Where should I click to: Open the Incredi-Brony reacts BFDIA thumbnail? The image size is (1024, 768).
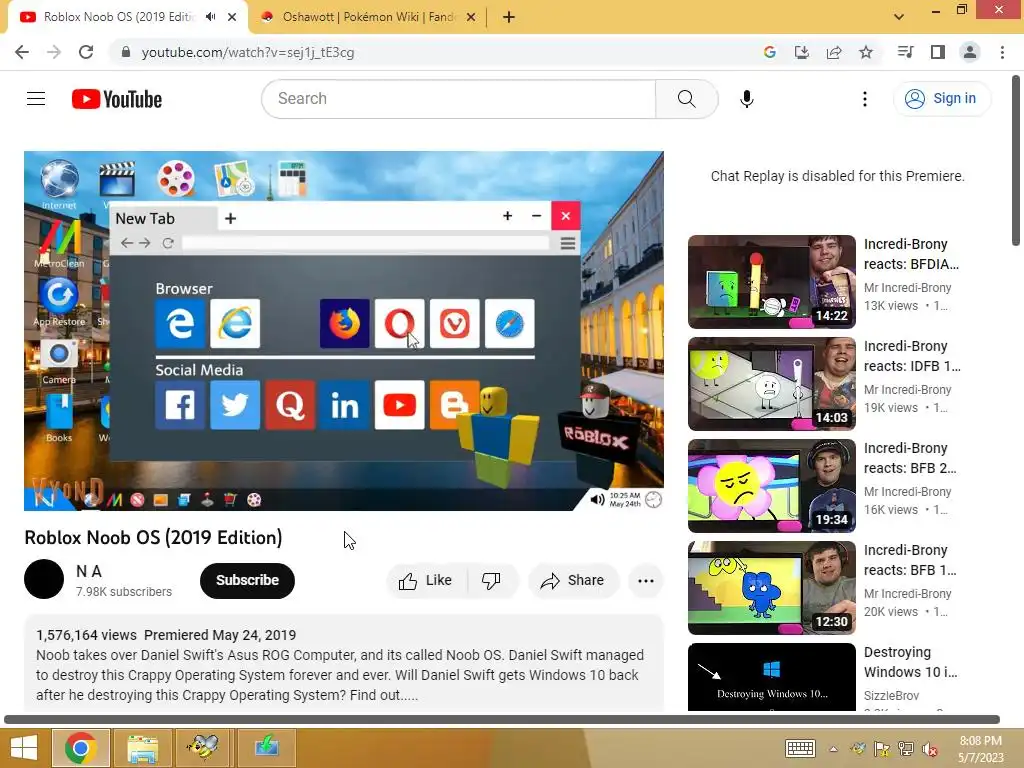[x=771, y=281]
